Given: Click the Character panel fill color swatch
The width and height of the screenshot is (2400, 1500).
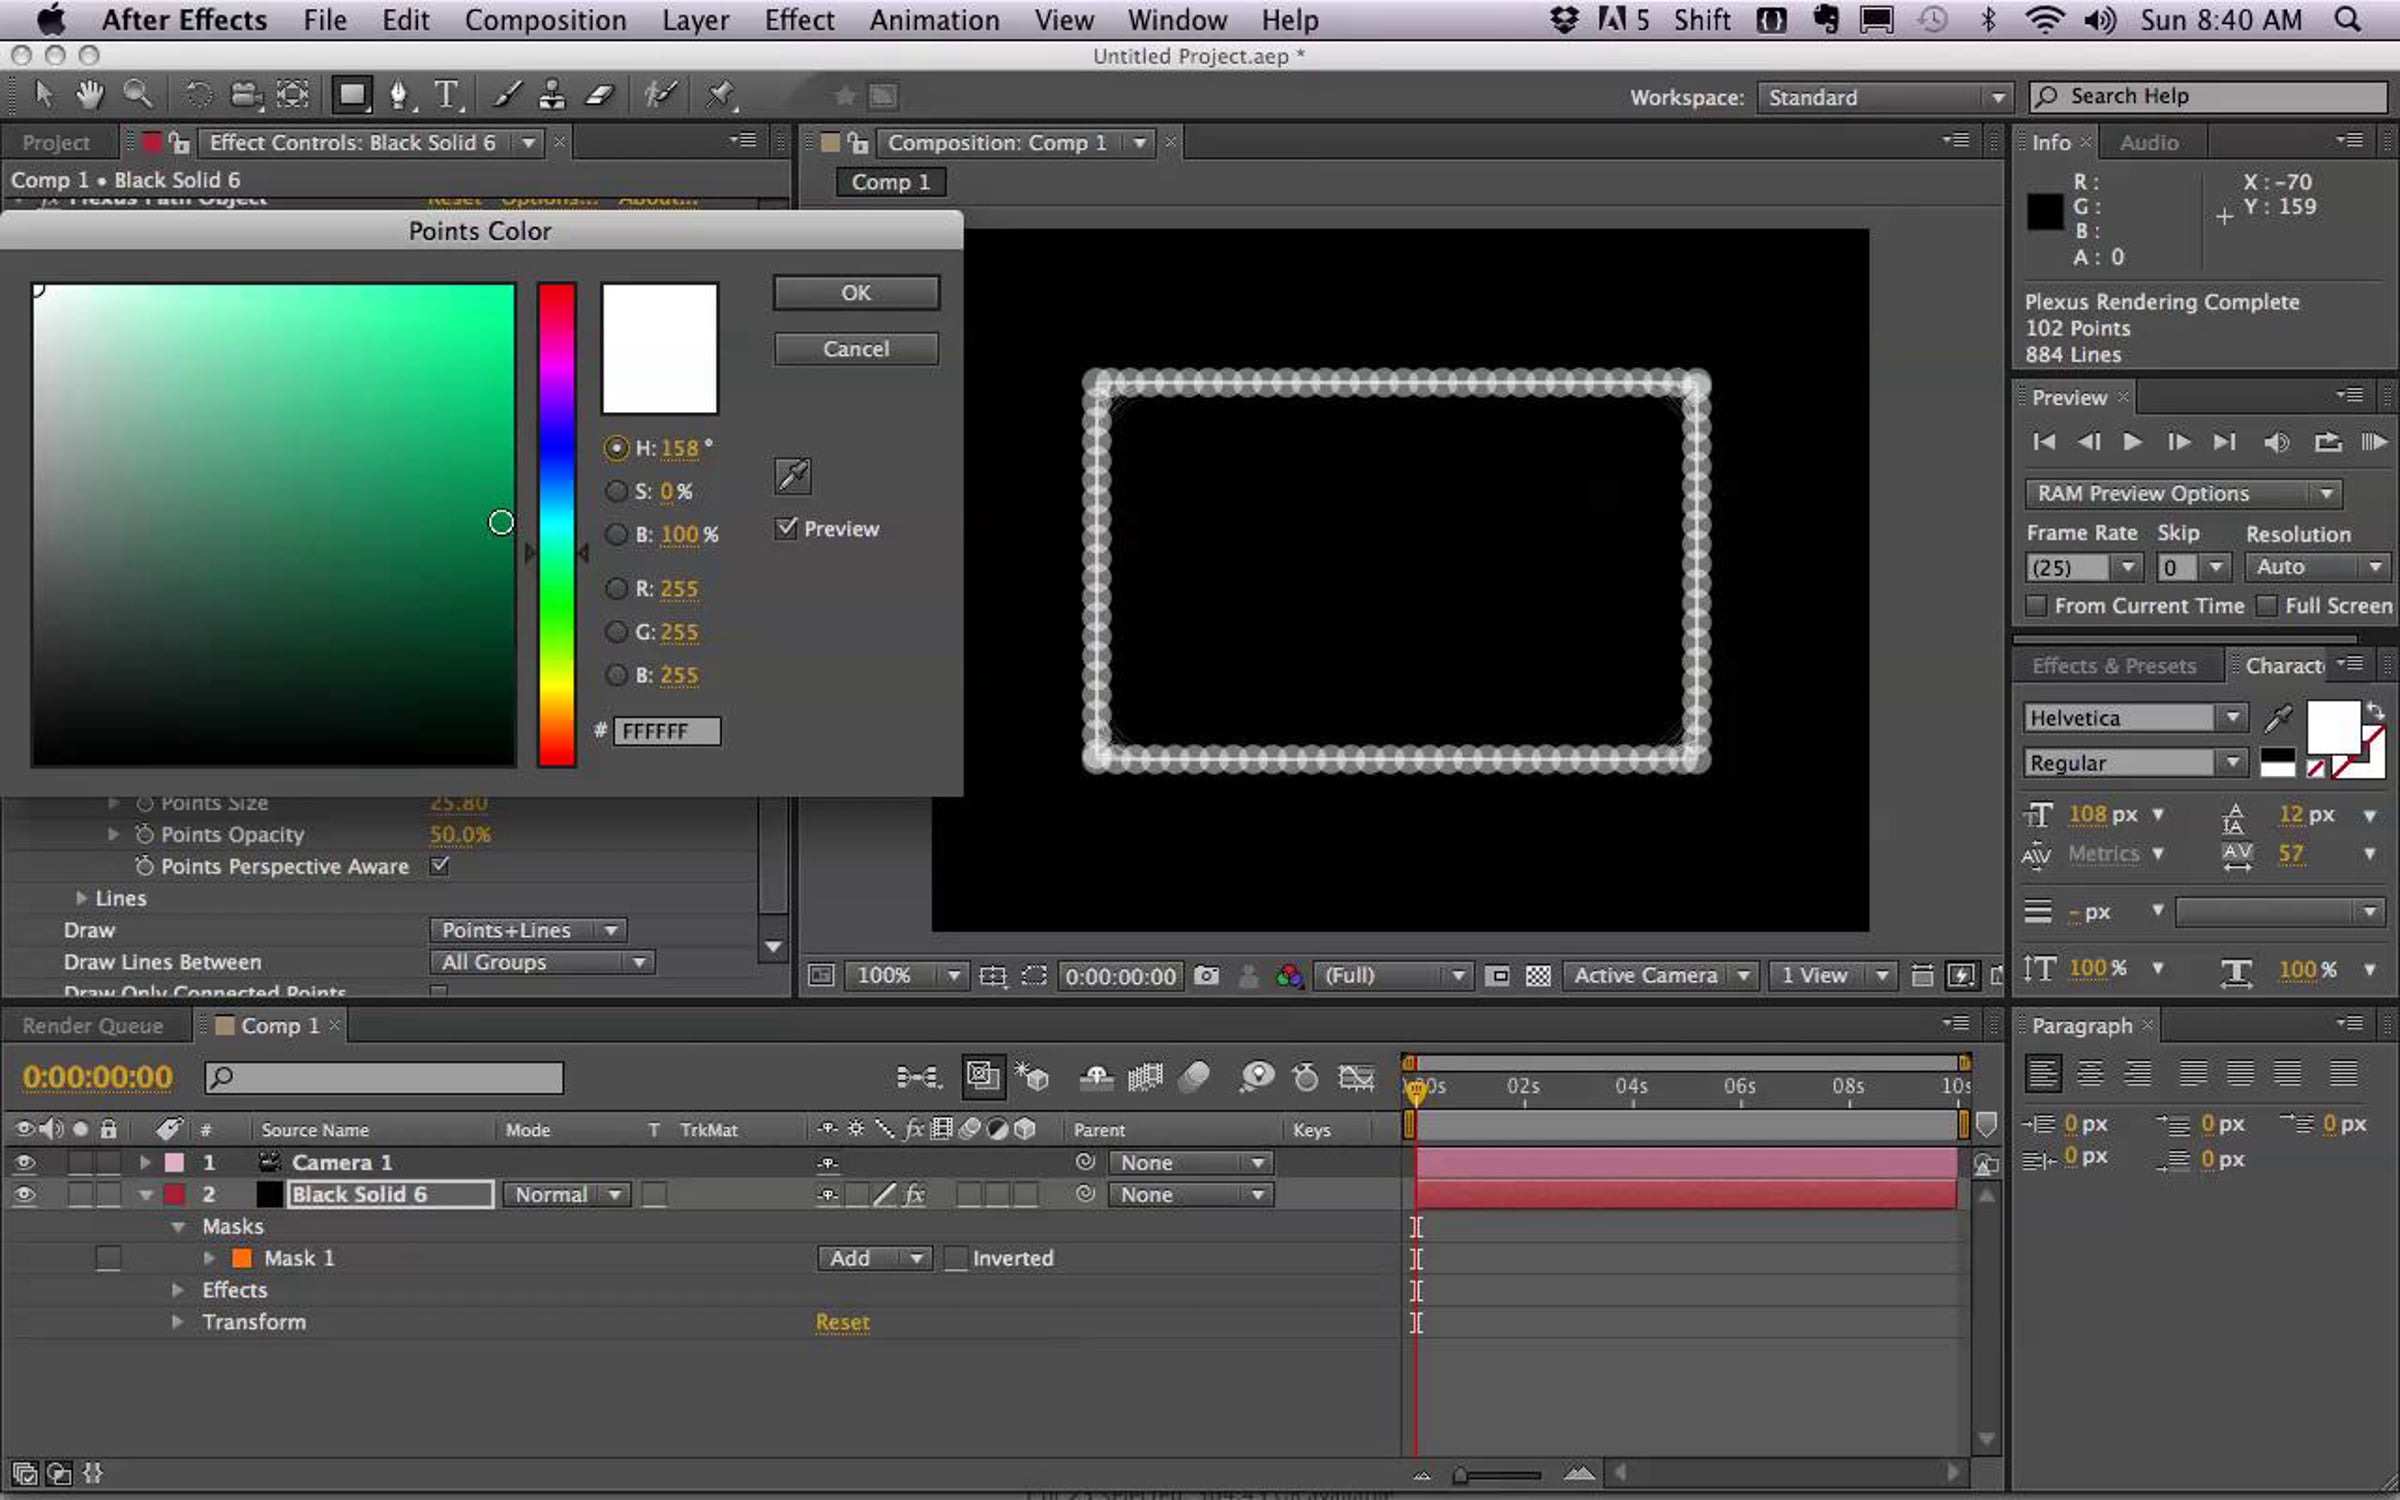Looking at the screenshot, I should pos(2333,727).
